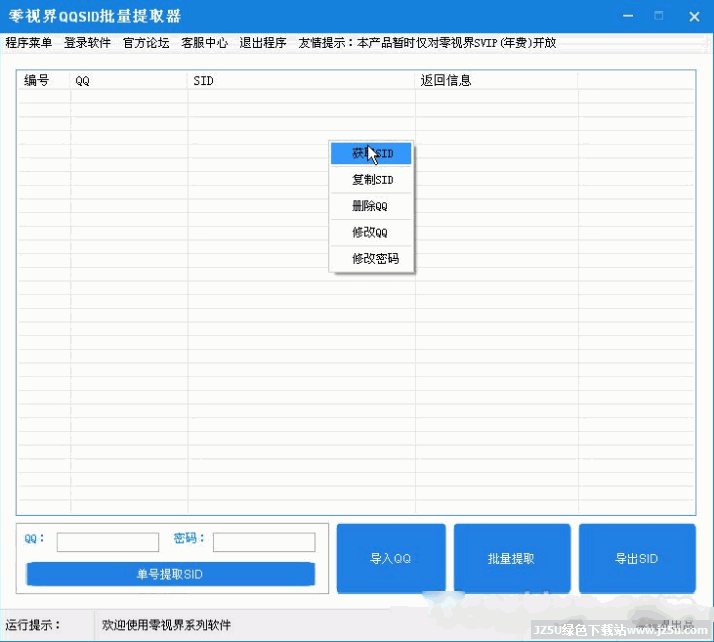Click the 编号 column header
Image resolution: width=714 pixels, height=642 pixels.
coord(43,81)
